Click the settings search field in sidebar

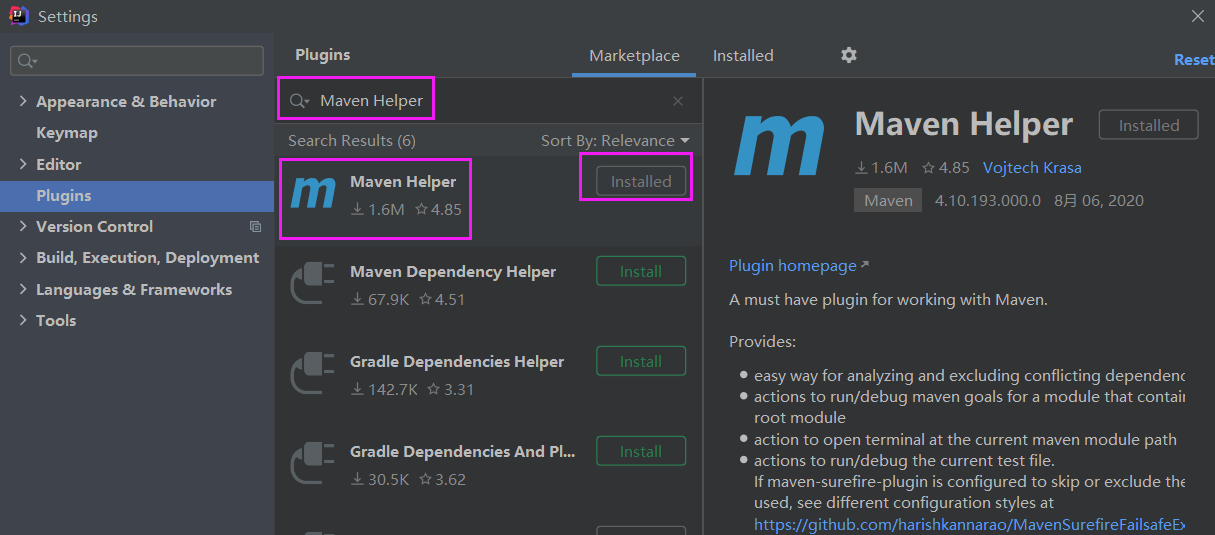tap(137, 61)
